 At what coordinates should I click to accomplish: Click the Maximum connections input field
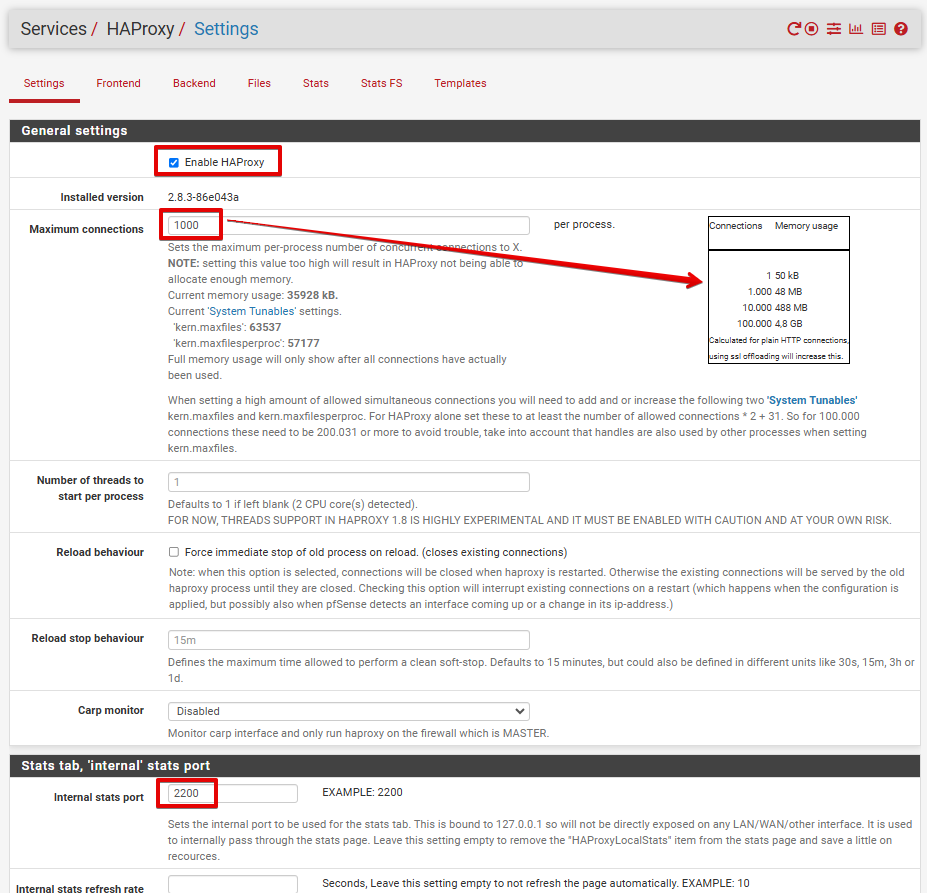(x=348, y=226)
